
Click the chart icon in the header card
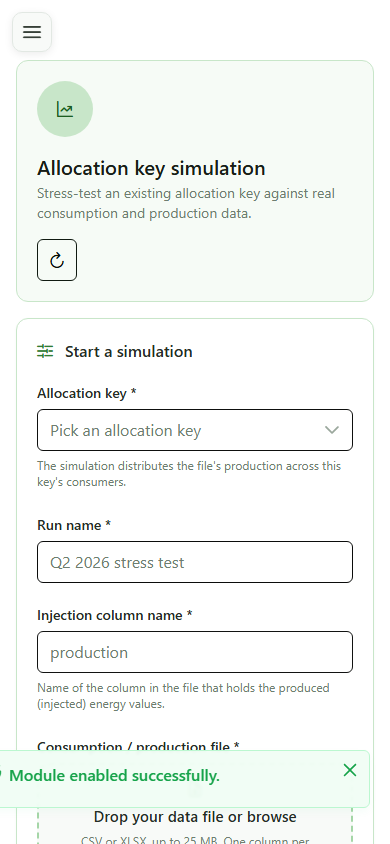(x=65, y=109)
